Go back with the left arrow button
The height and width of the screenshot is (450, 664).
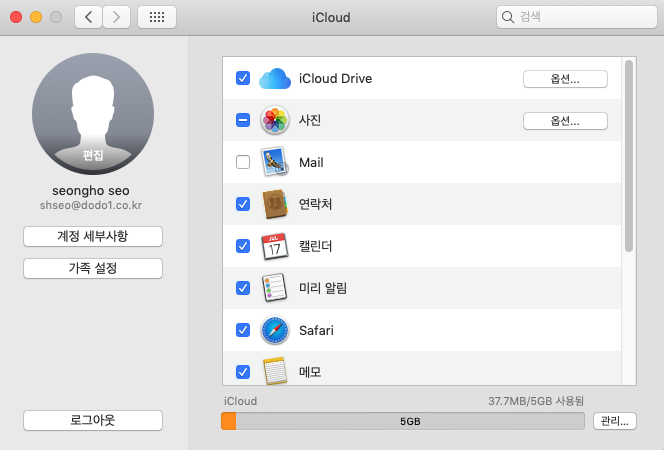[88, 17]
